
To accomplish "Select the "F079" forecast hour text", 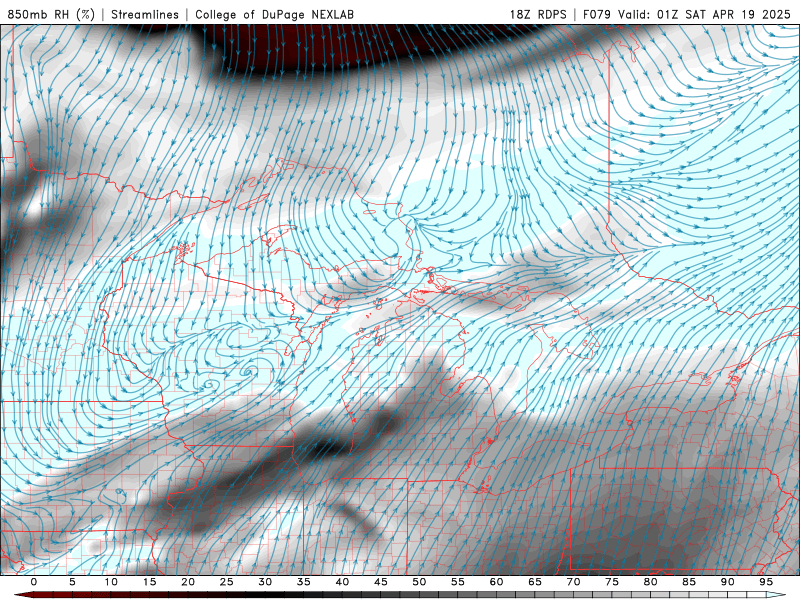I will pyautogui.click(x=596, y=14).
